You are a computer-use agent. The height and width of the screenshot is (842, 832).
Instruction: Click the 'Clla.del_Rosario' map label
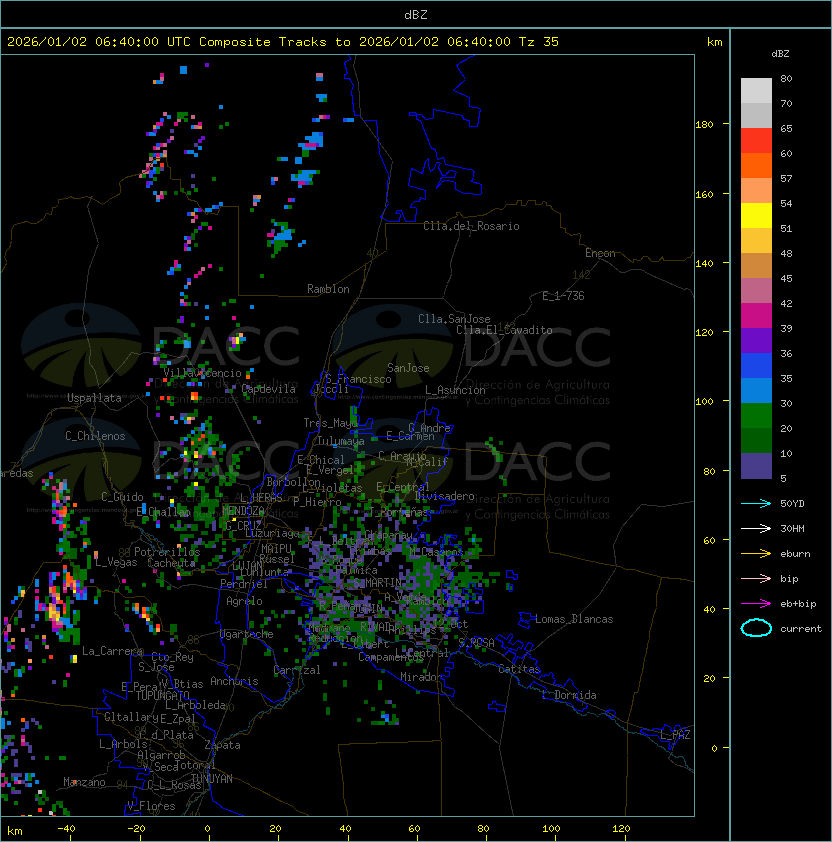[471, 226]
